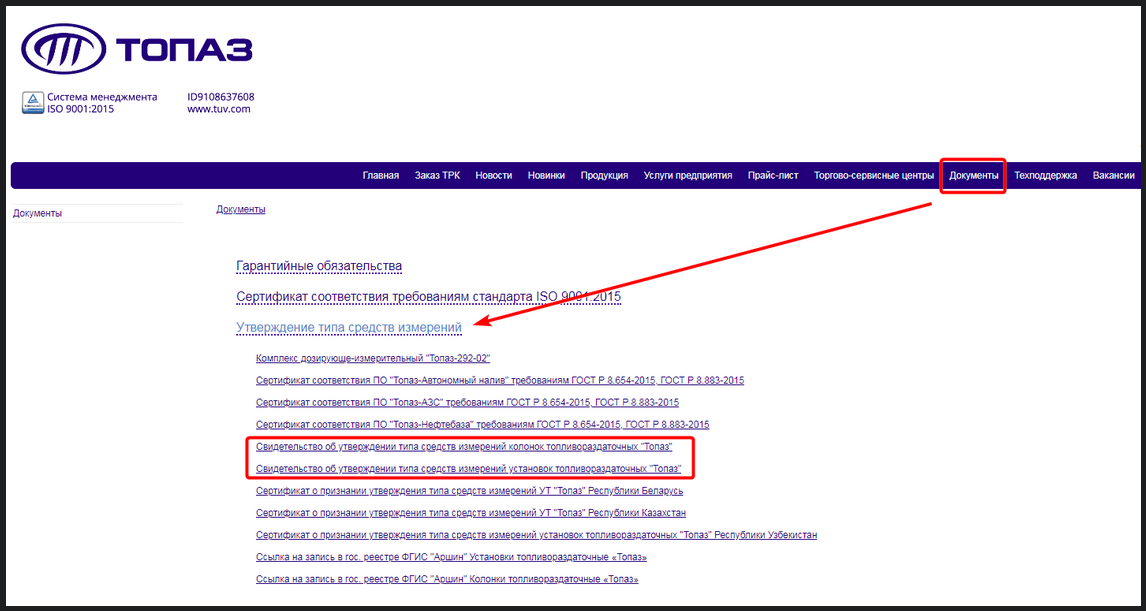The height and width of the screenshot is (611, 1146).
Task: Open Комплекс дозирующе-измерительный "Топаз-292-02" link
Action: [x=373, y=358]
